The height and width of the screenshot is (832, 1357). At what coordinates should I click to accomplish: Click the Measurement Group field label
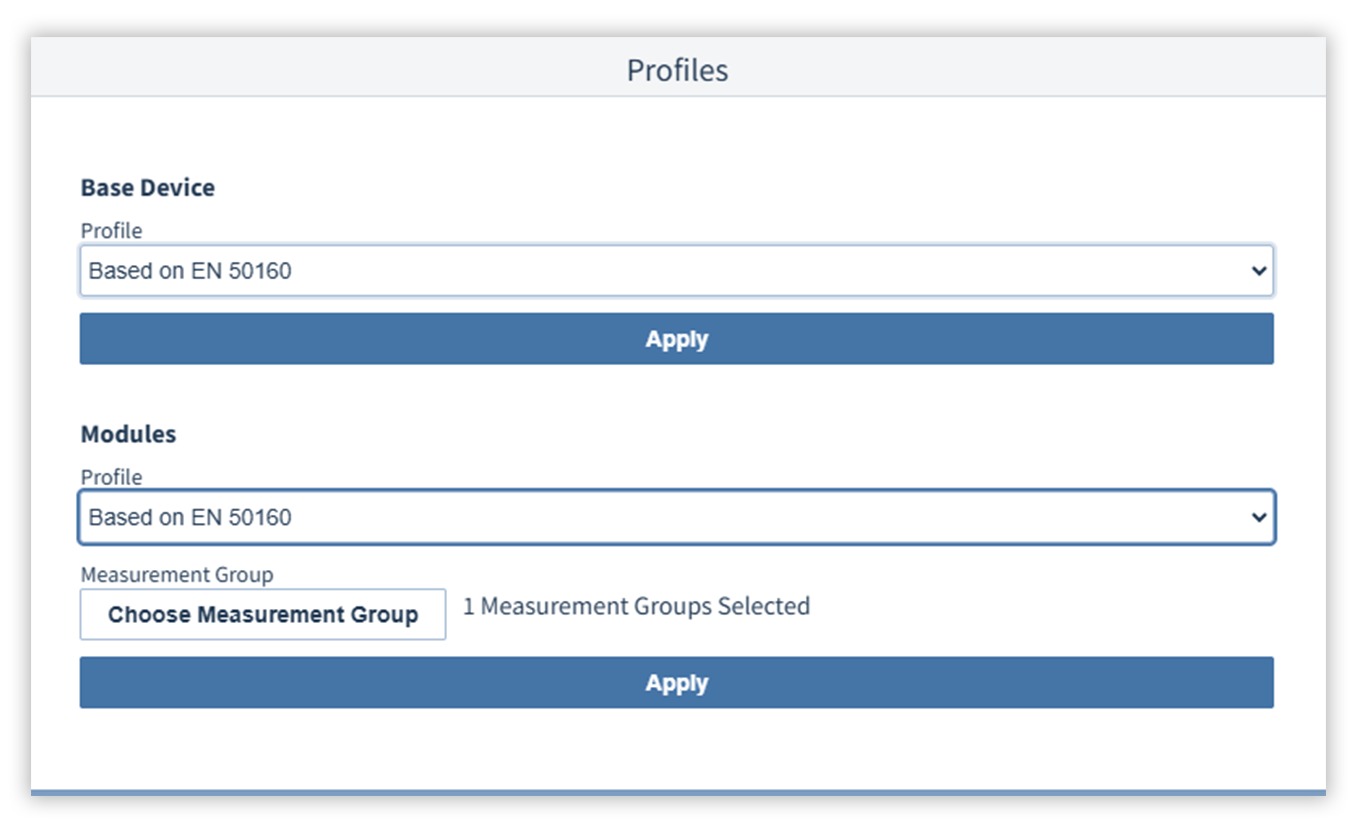point(176,575)
